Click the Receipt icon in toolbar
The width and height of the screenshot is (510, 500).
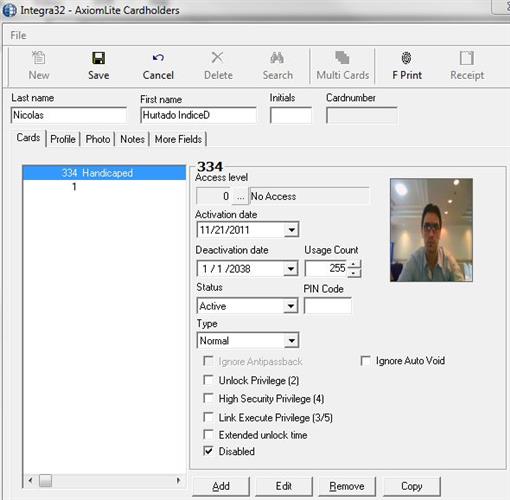(x=466, y=58)
